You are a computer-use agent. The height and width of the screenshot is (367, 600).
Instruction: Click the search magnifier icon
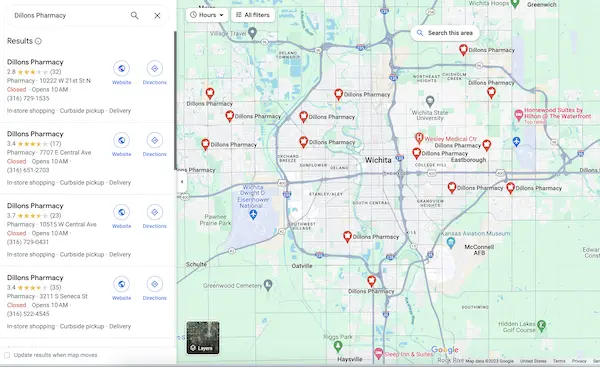coord(134,15)
